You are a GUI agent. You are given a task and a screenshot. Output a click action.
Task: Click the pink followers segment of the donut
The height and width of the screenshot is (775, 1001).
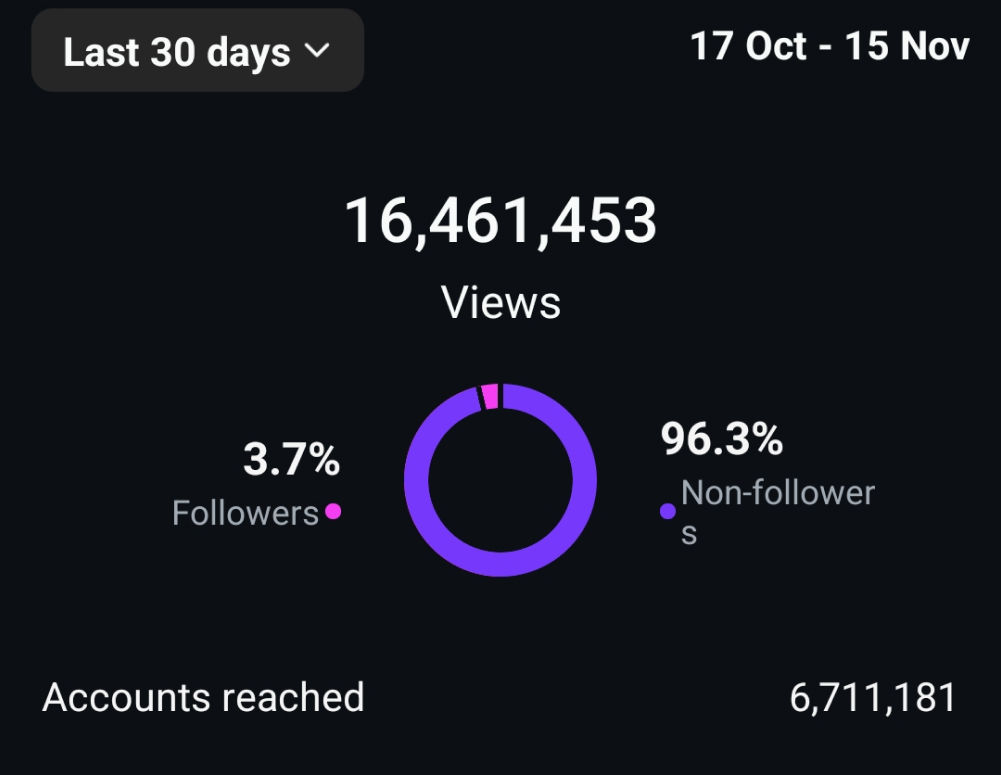[x=489, y=397]
